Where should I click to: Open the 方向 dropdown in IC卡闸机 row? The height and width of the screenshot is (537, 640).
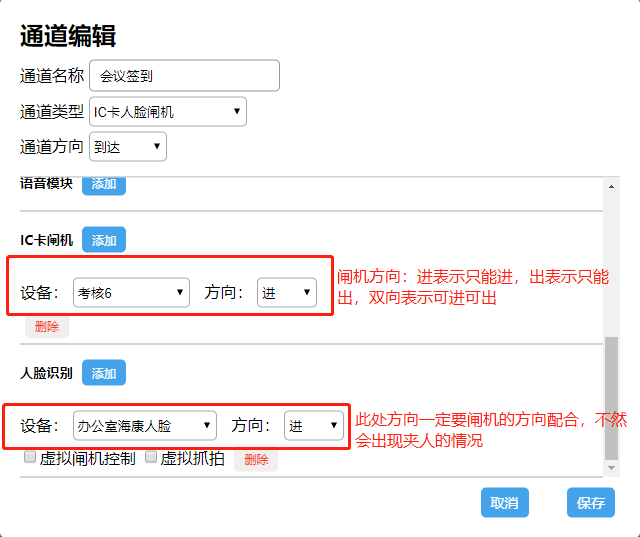287,293
